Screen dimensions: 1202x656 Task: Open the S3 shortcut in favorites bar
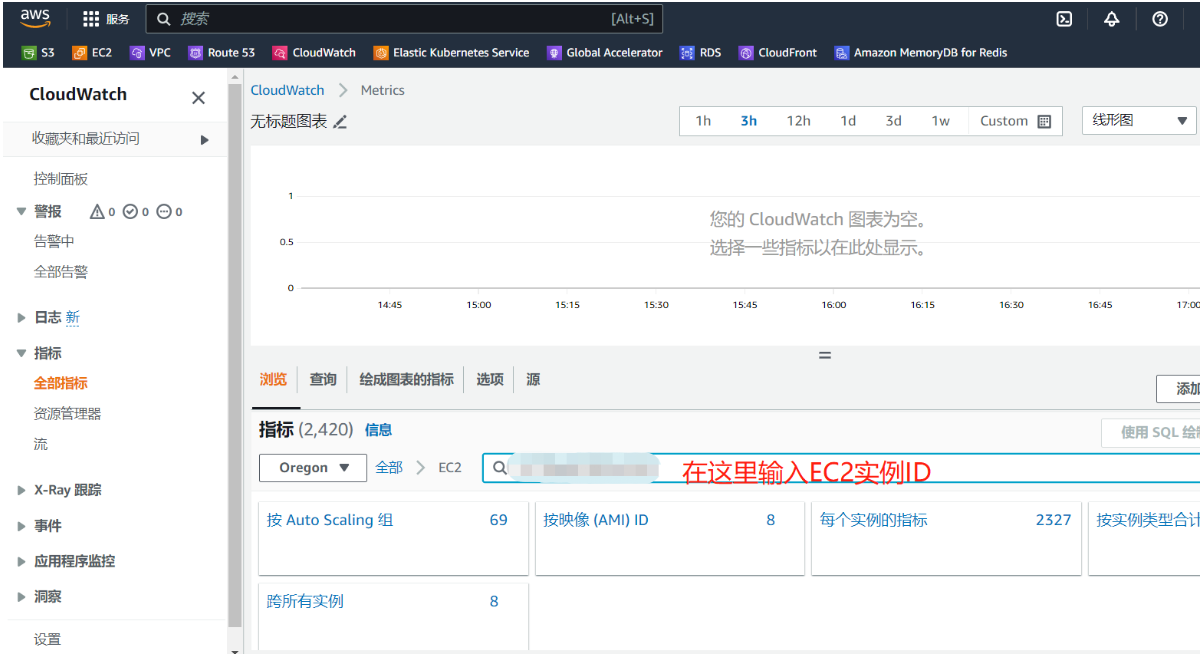click(39, 53)
